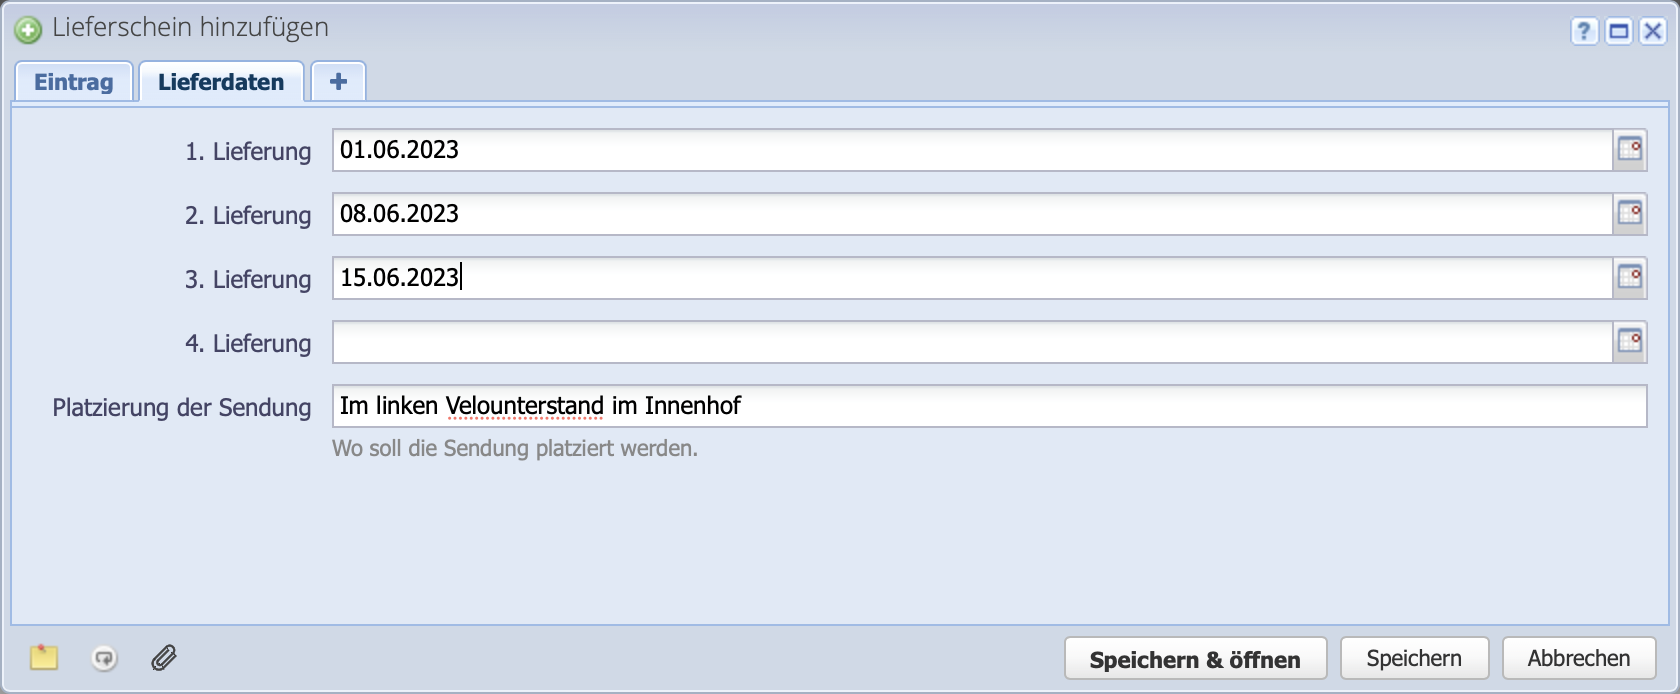This screenshot has height=694, width=1680.
Task: Click the Speichern button
Action: [1414, 659]
